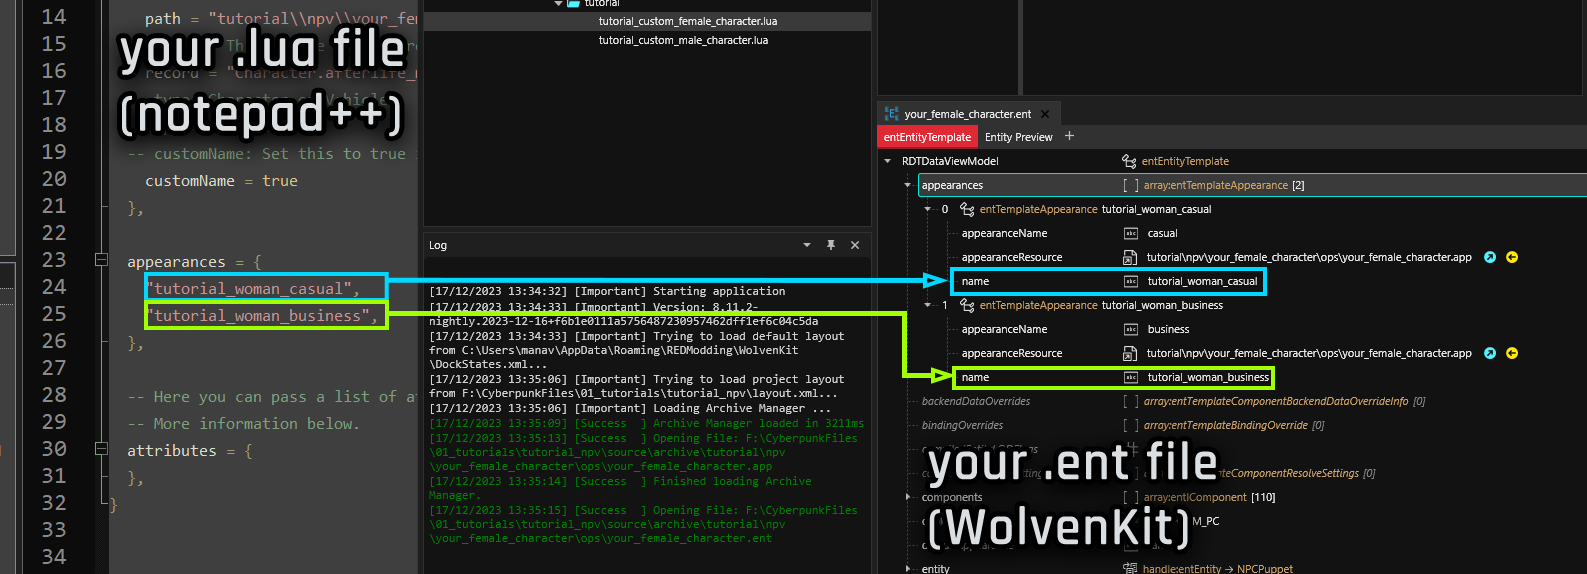Click the blue open-reference icon on the second appearanceResource row
Image resolution: width=1587 pixels, height=574 pixels.
pyautogui.click(x=1490, y=353)
